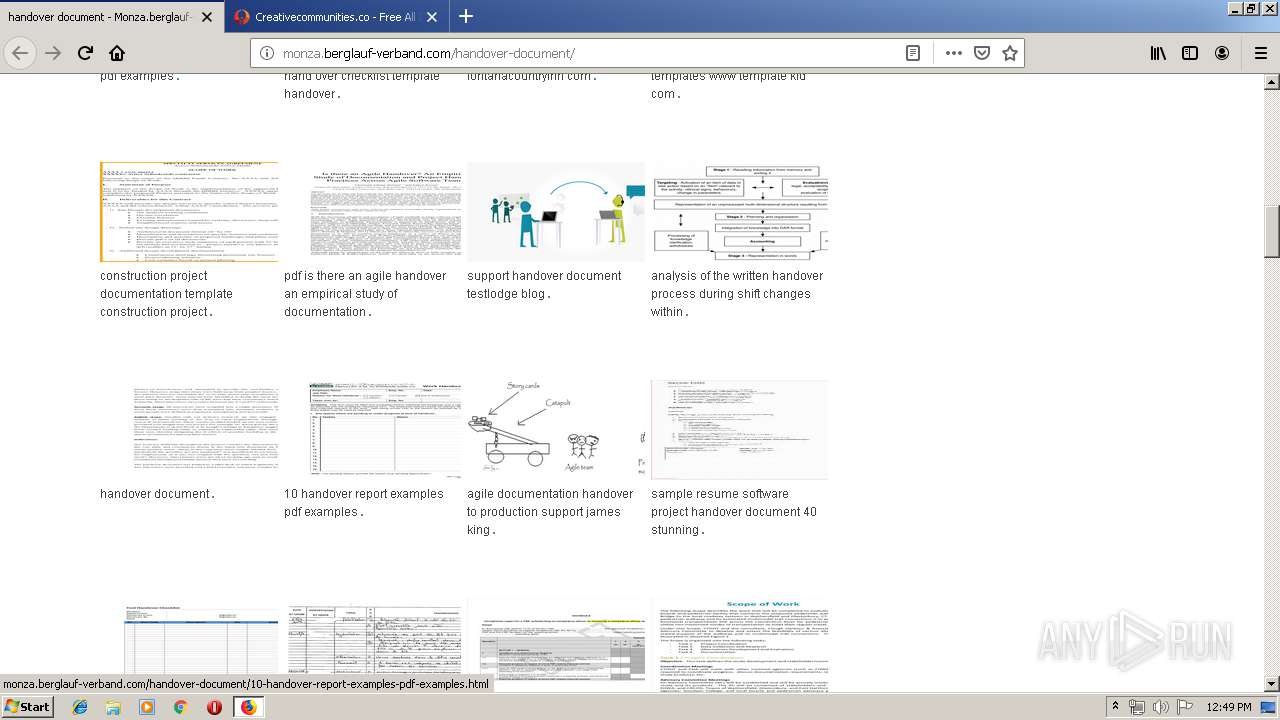Screen dimensions: 1280x720
Task: Follow the 'handover document .' caption link
Action: tap(157, 494)
